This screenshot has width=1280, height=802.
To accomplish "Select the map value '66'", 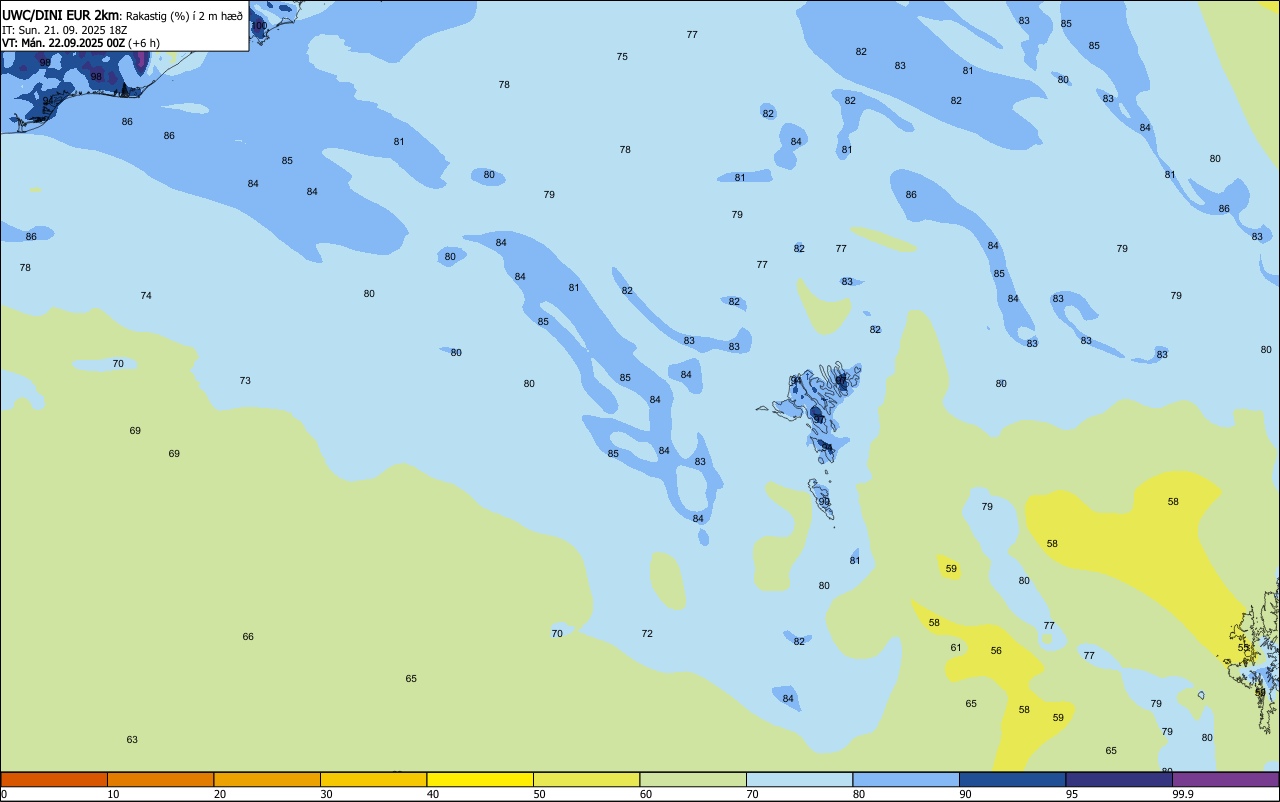I will 248,637.
